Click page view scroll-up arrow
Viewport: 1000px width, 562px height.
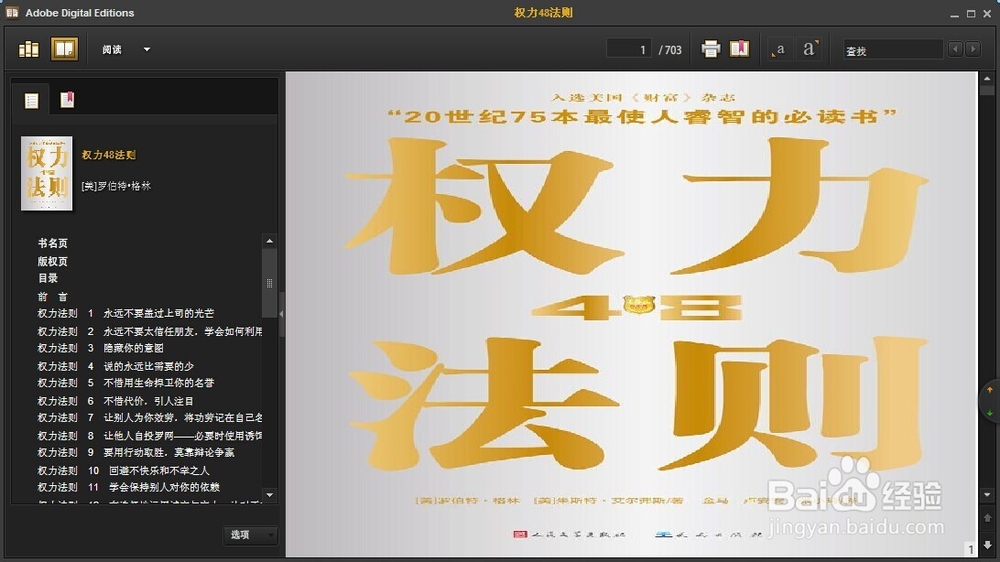tap(987, 79)
